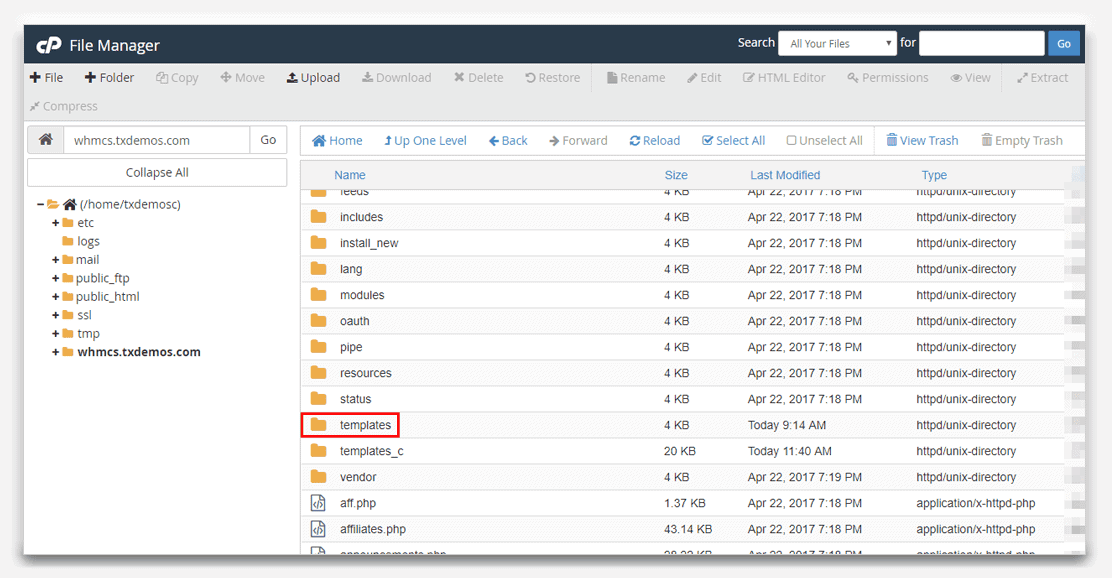The width and height of the screenshot is (1112, 578).
Task: Open View Trash
Action: pos(922,141)
